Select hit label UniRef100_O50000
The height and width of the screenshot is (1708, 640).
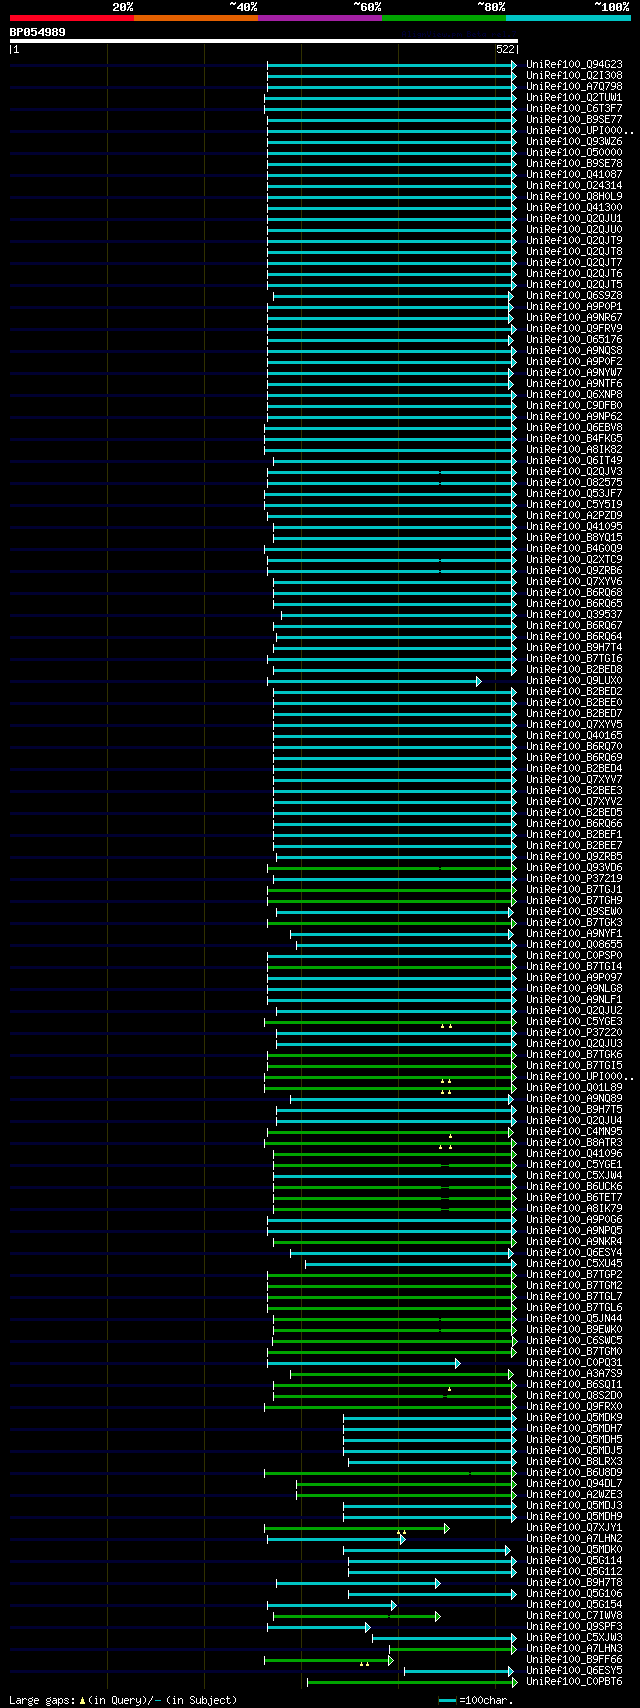(x=574, y=153)
